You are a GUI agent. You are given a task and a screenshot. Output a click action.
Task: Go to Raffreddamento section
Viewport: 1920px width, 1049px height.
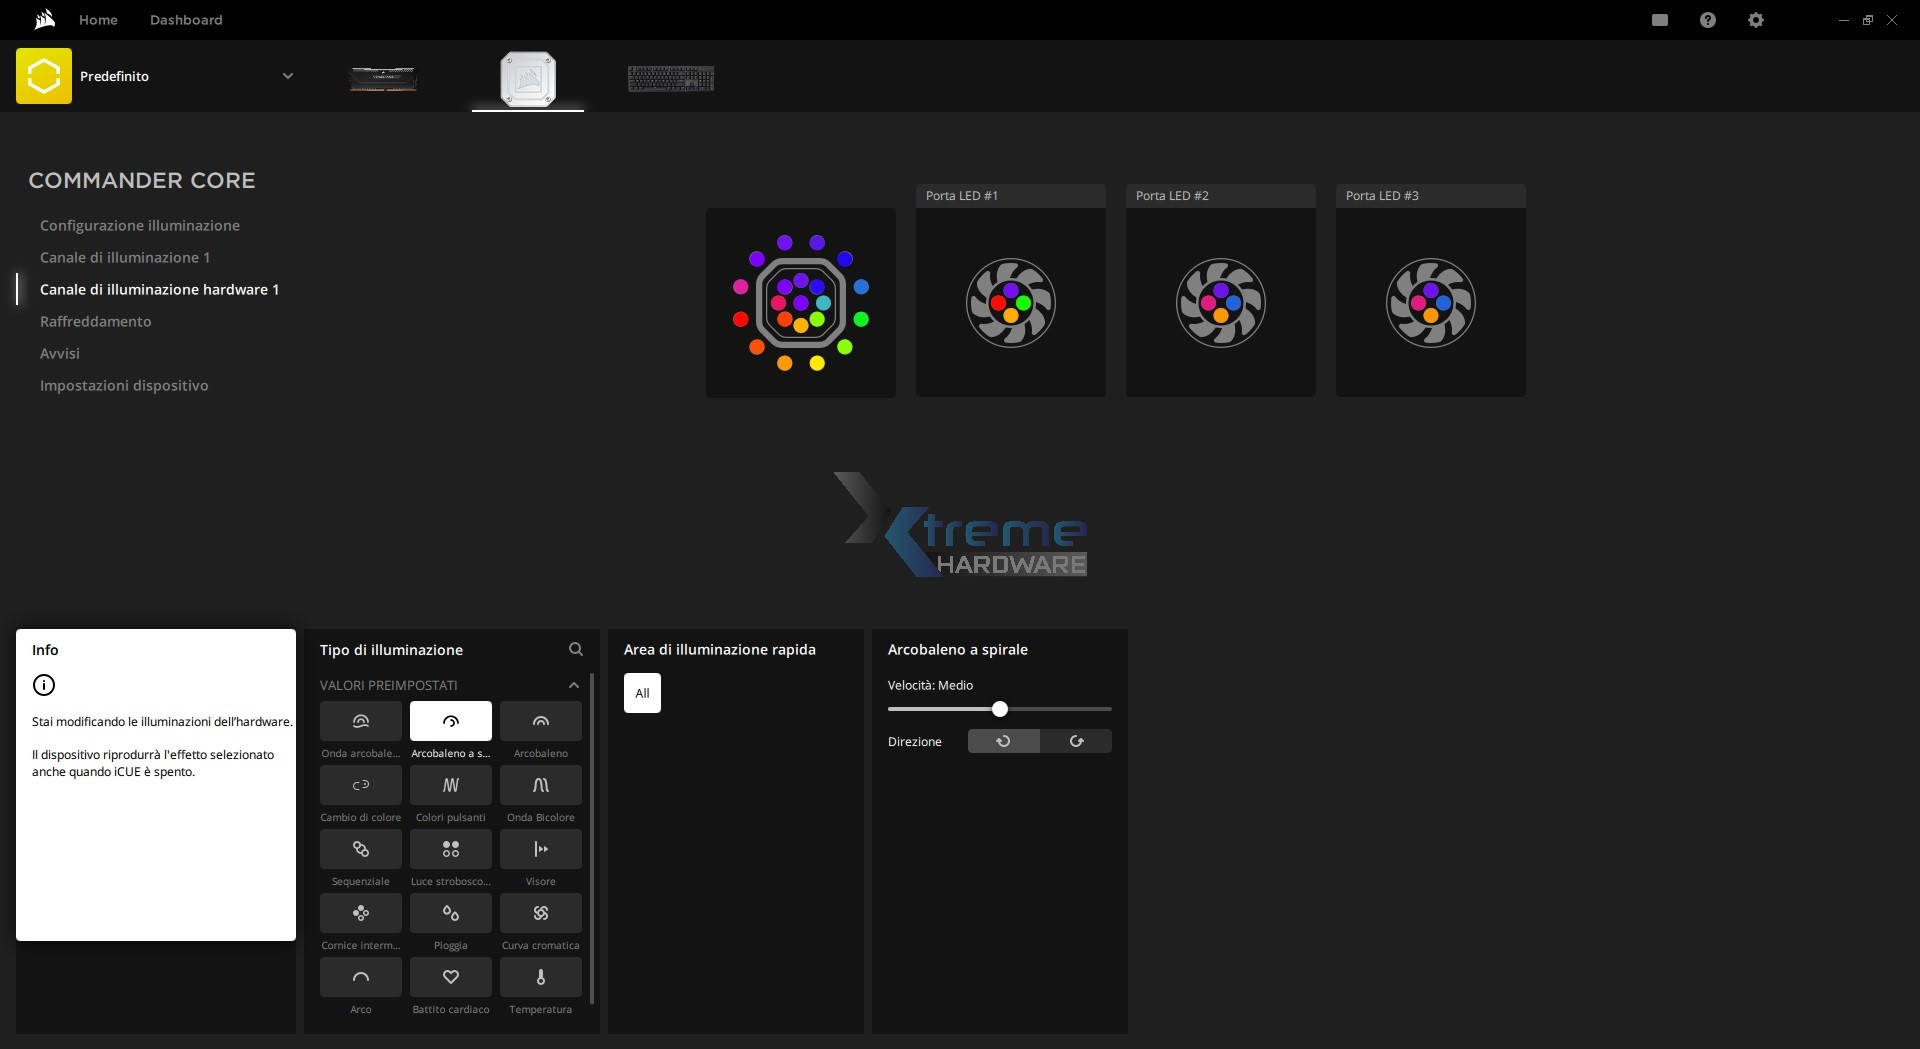(96, 321)
